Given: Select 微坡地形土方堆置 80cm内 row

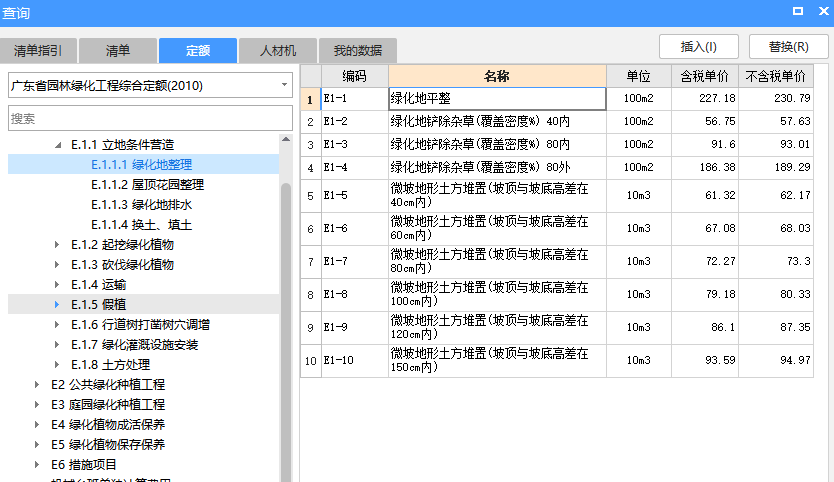Looking at the screenshot, I should tap(557, 262).
